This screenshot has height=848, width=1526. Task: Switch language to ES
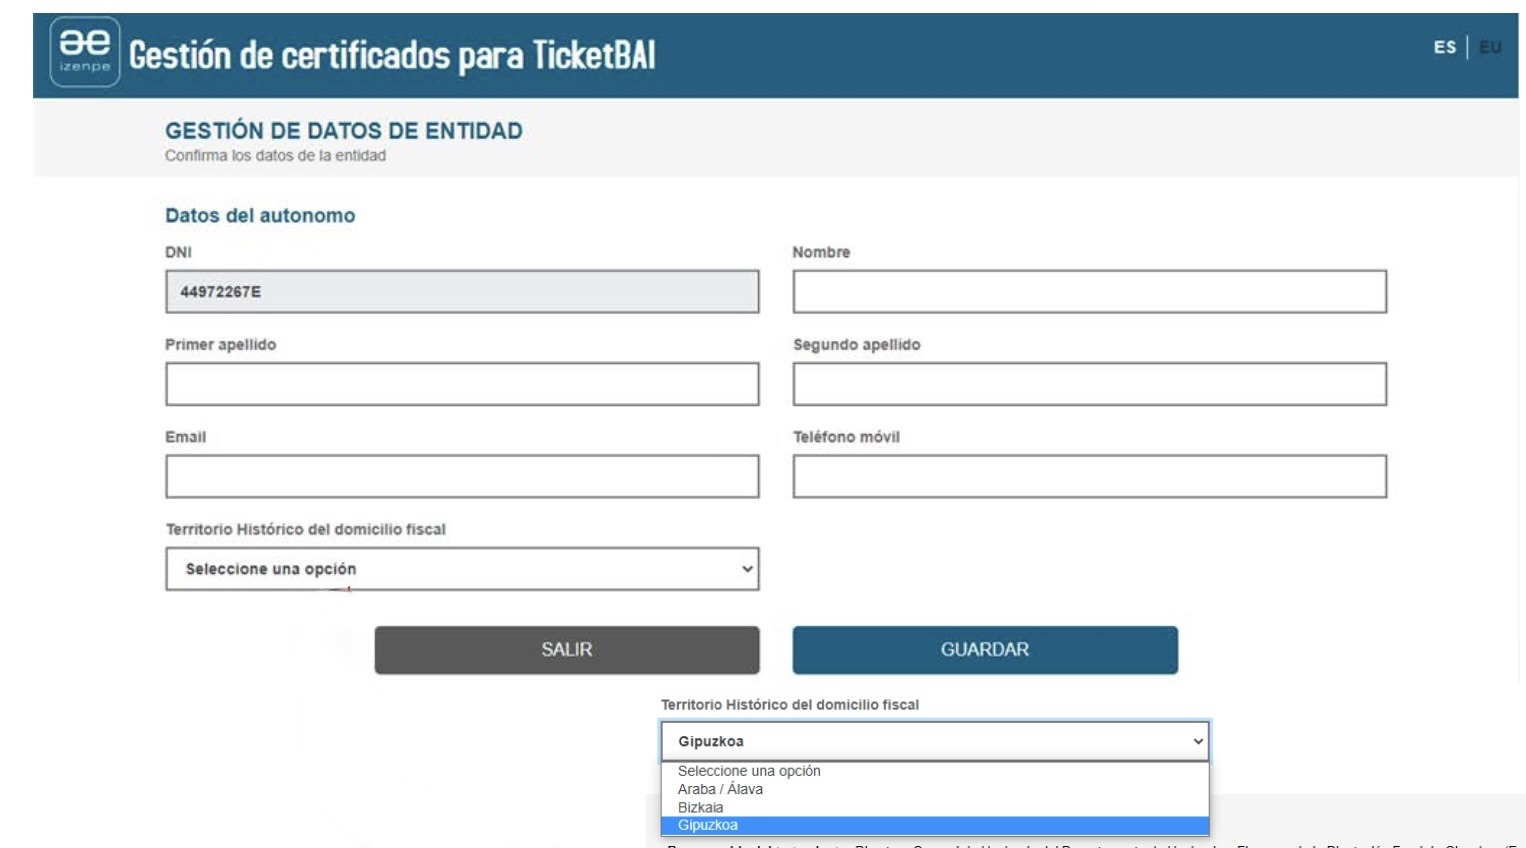(1444, 47)
